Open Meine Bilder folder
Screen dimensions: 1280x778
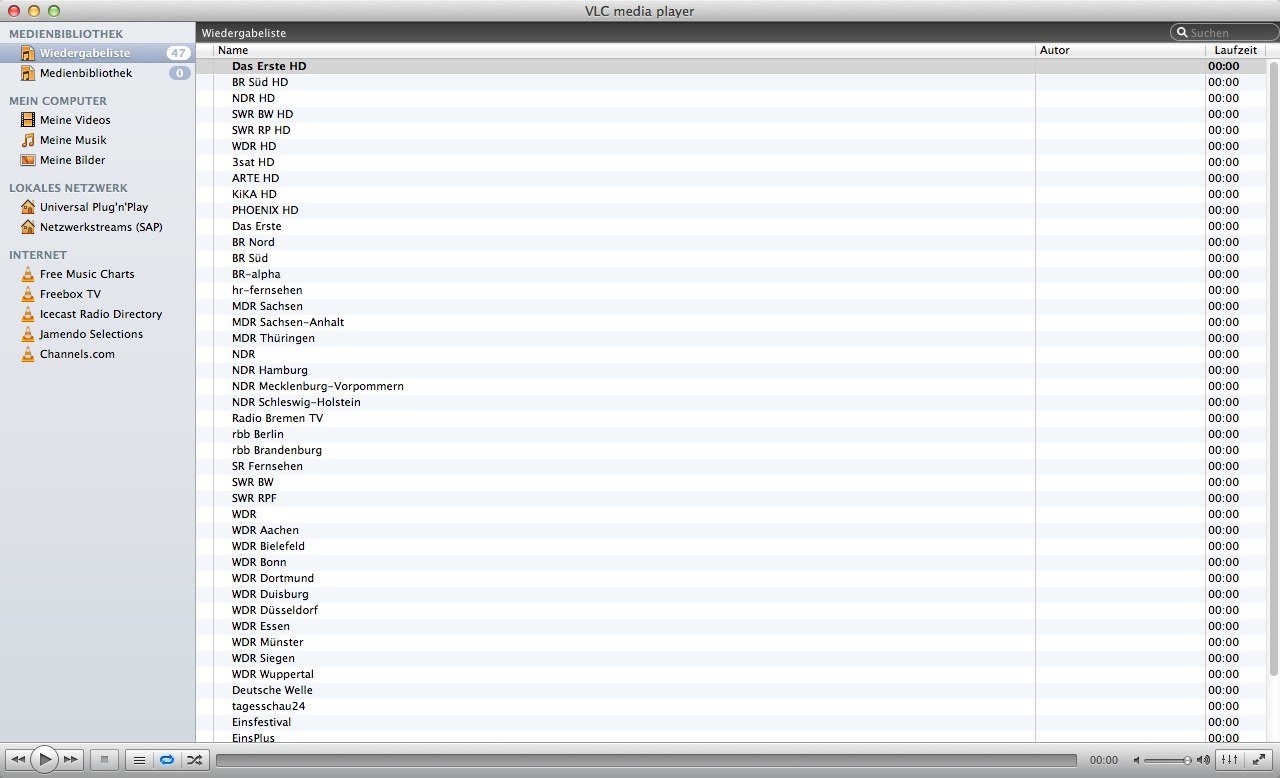[x=97, y=160]
